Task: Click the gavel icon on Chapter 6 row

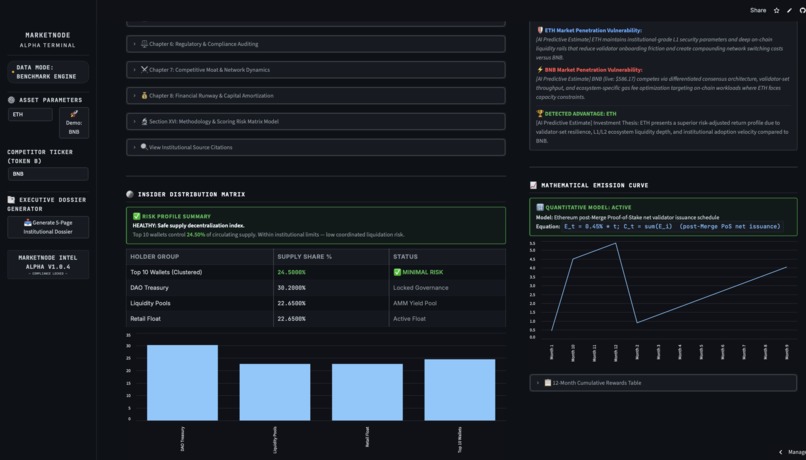Action: pyautogui.click(x=144, y=44)
